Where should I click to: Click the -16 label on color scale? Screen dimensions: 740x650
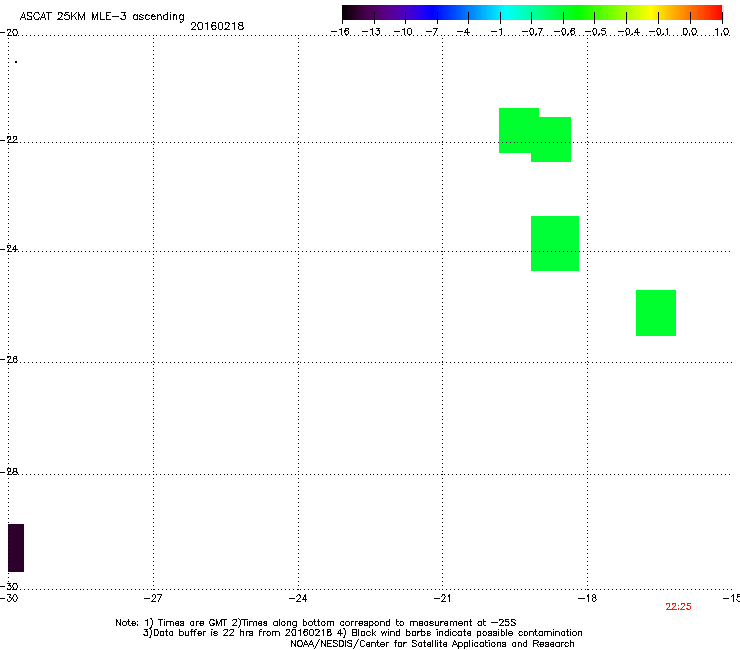coord(340,32)
